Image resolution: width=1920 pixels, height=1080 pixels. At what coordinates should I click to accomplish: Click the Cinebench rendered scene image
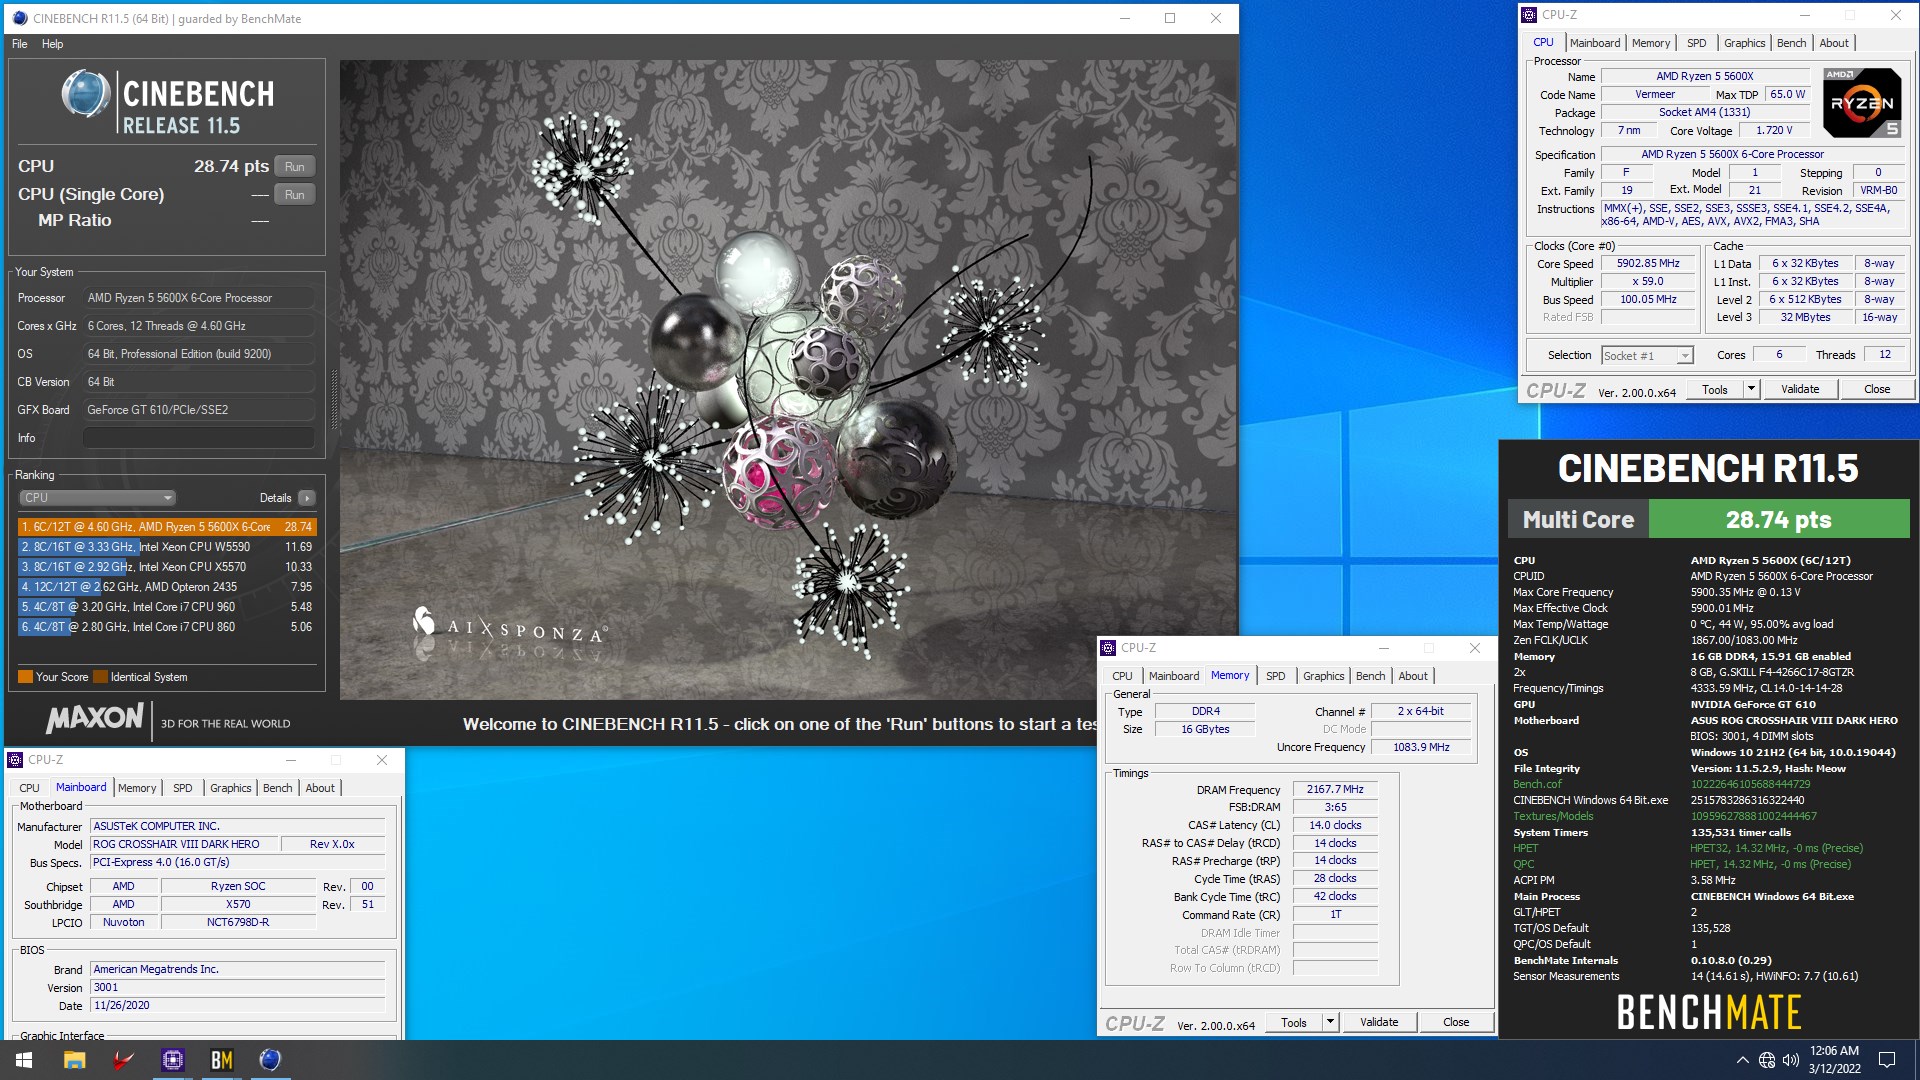pos(788,380)
